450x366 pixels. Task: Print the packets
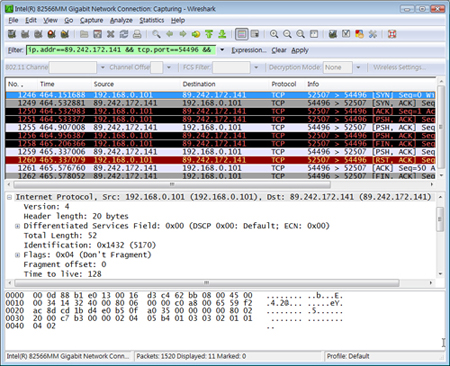point(137,34)
